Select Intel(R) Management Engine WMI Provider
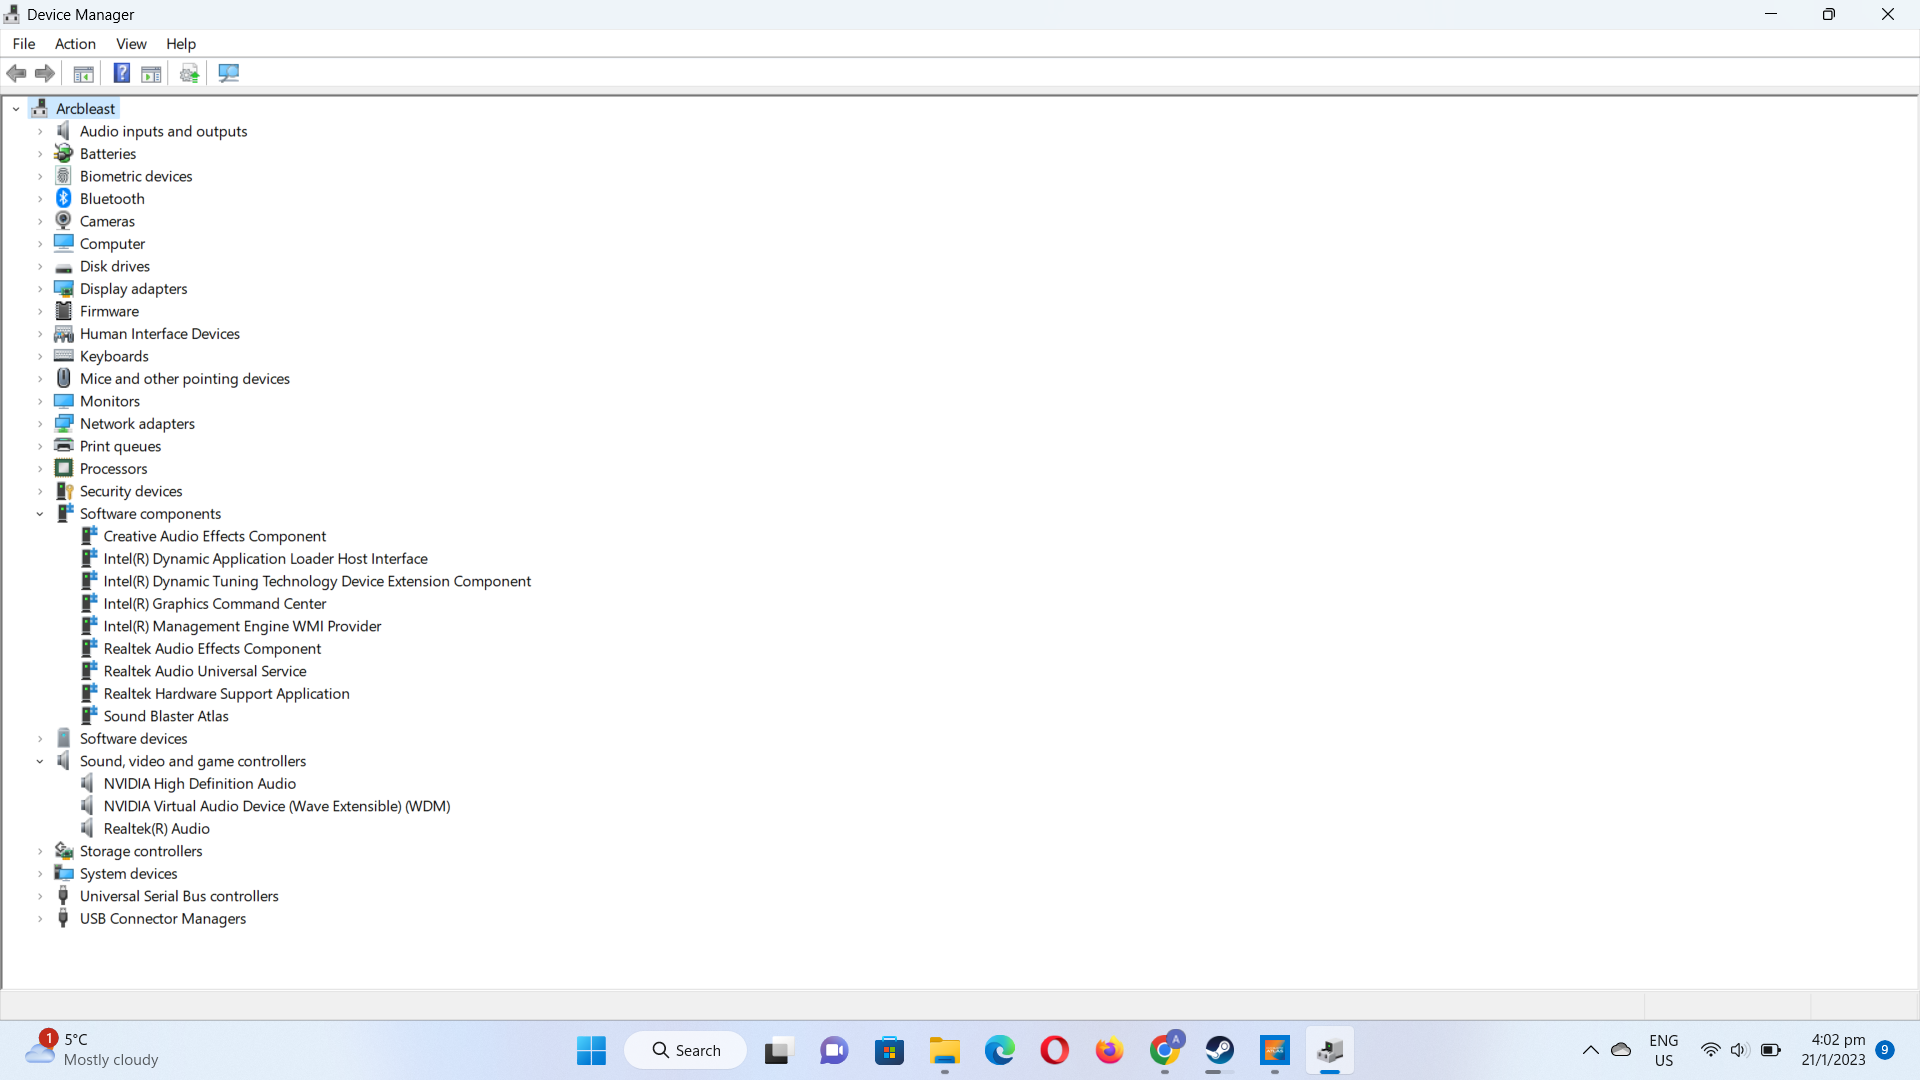Screen dimensions: 1920x1080 coord(243,626)
